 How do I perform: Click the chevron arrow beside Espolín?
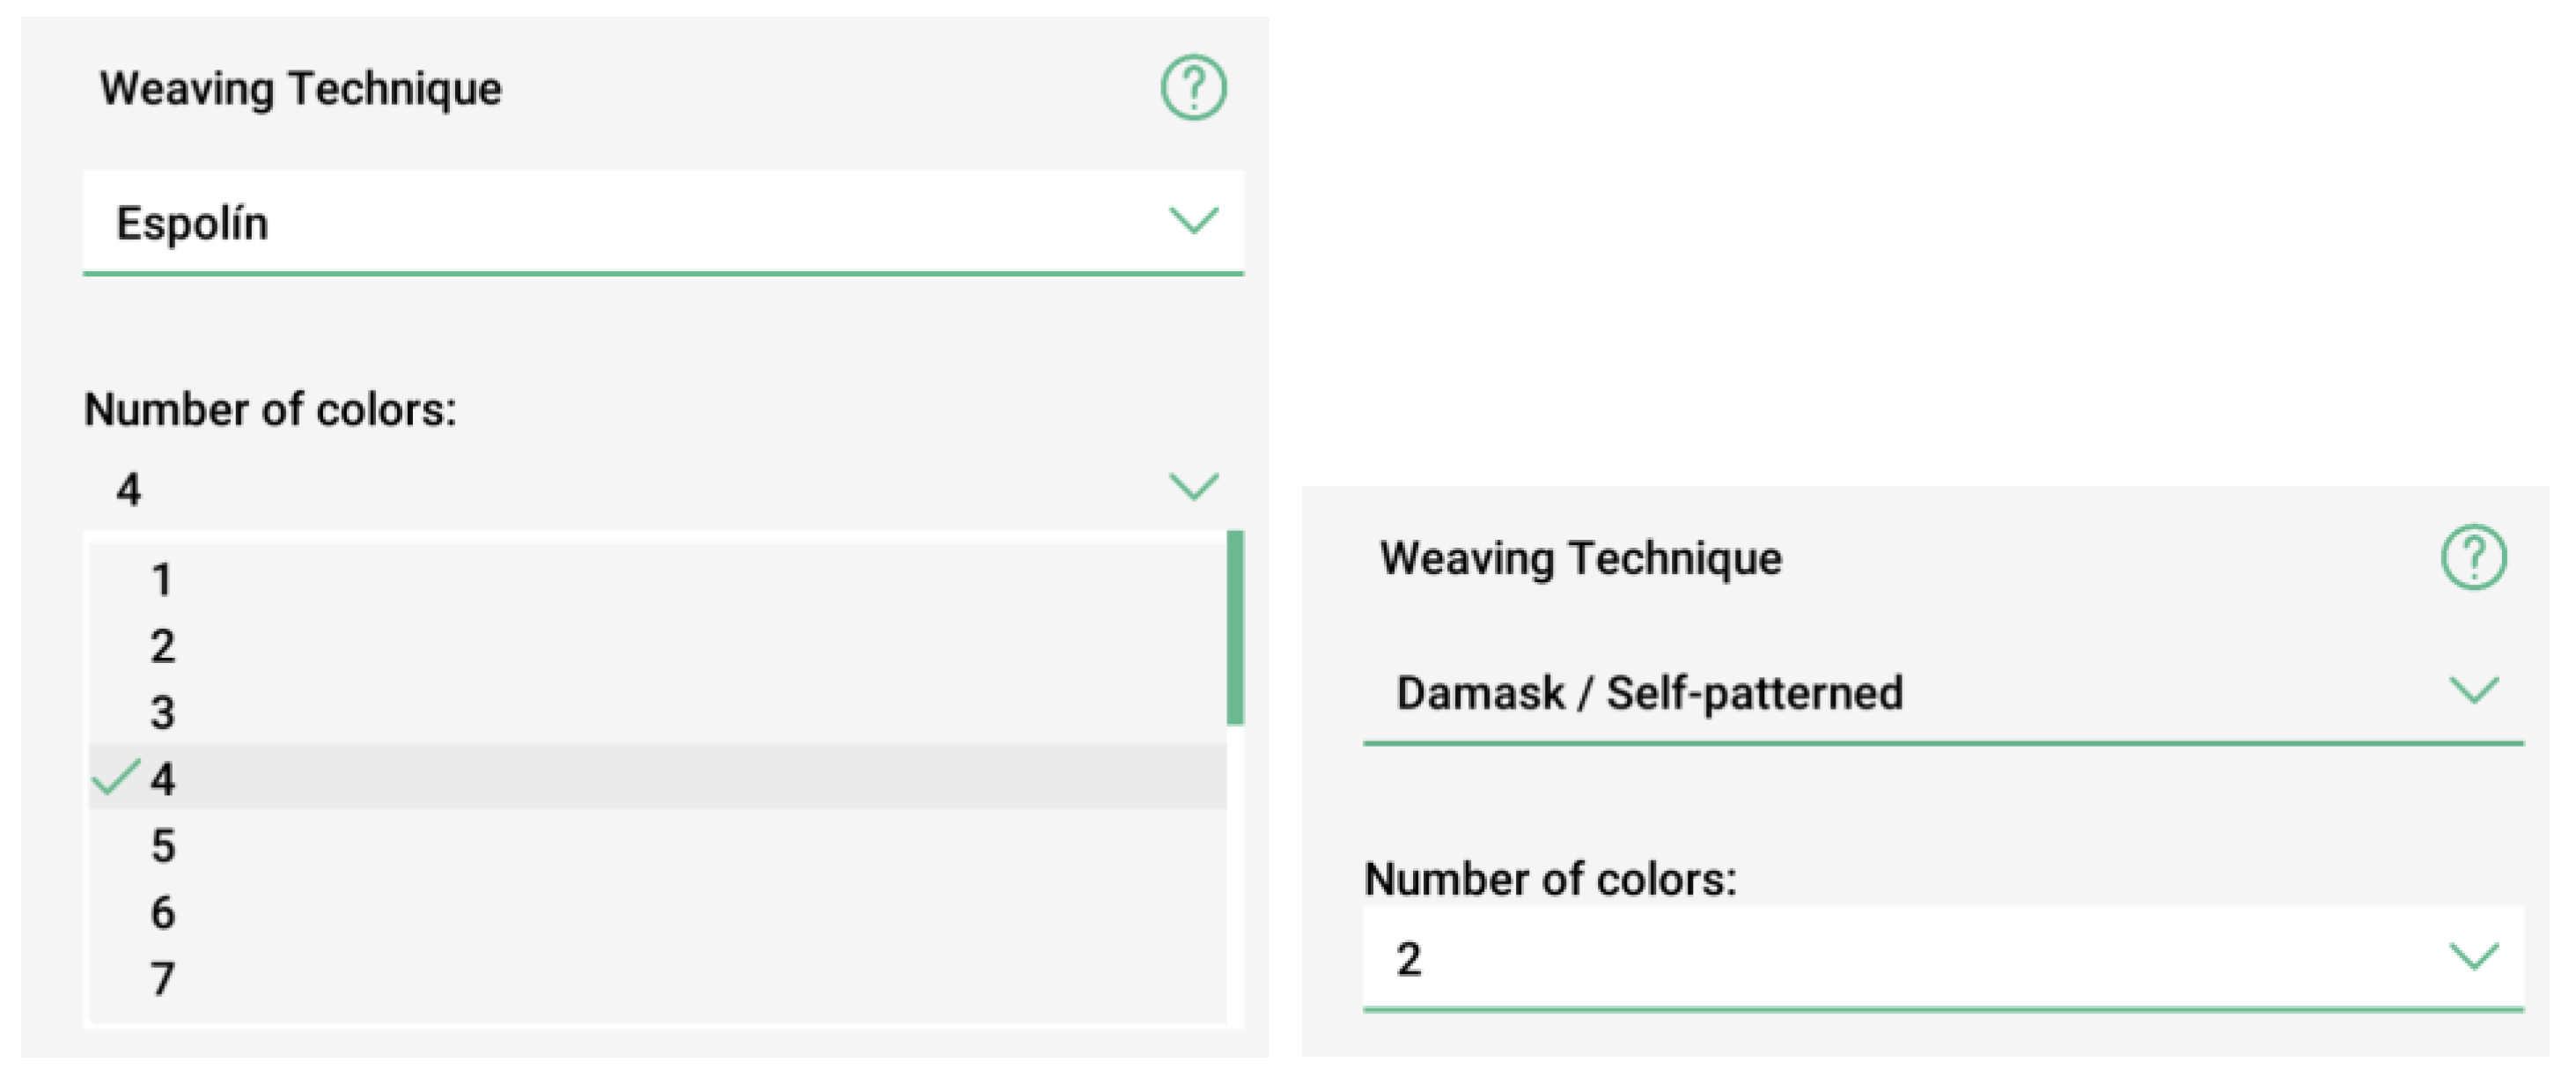pos(1193,220)
